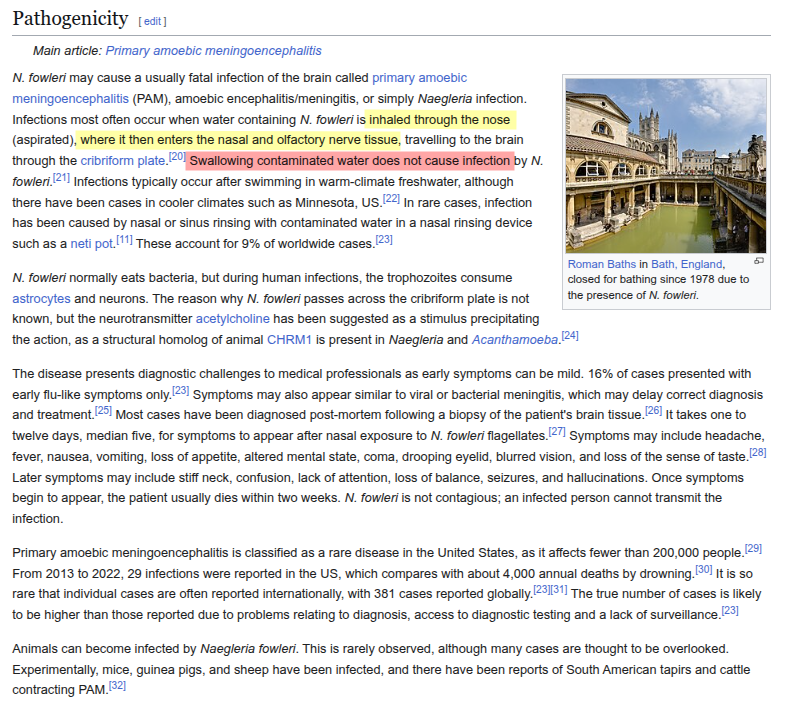
Task: Open the CHRM1 link
Action: tap(289, 340)
